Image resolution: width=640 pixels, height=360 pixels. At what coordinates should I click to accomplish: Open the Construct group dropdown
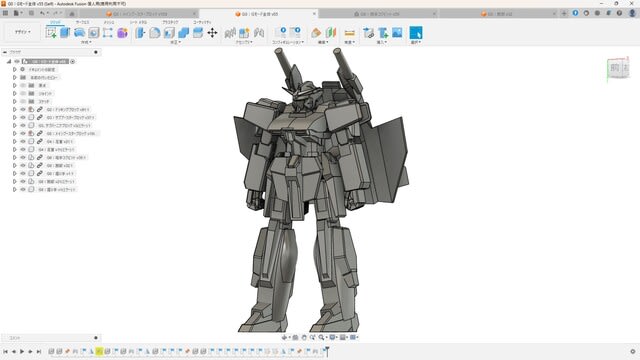click(x=323, y=42)
